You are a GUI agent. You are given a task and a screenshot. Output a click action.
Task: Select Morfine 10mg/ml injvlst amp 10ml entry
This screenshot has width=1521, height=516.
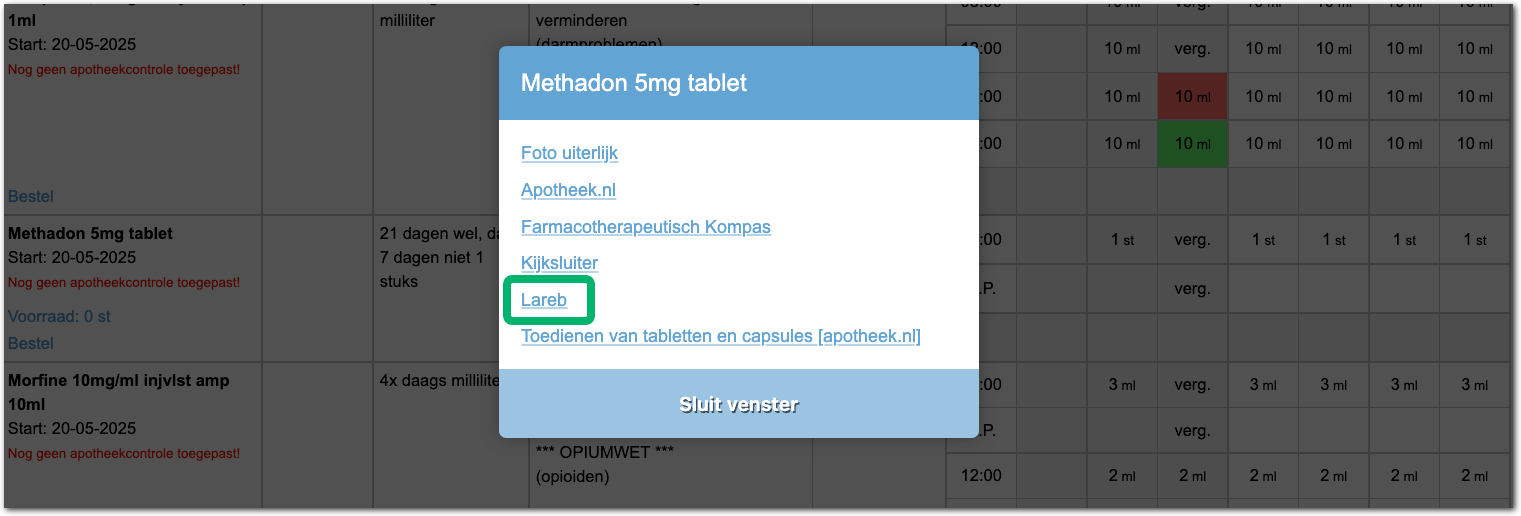119,380
